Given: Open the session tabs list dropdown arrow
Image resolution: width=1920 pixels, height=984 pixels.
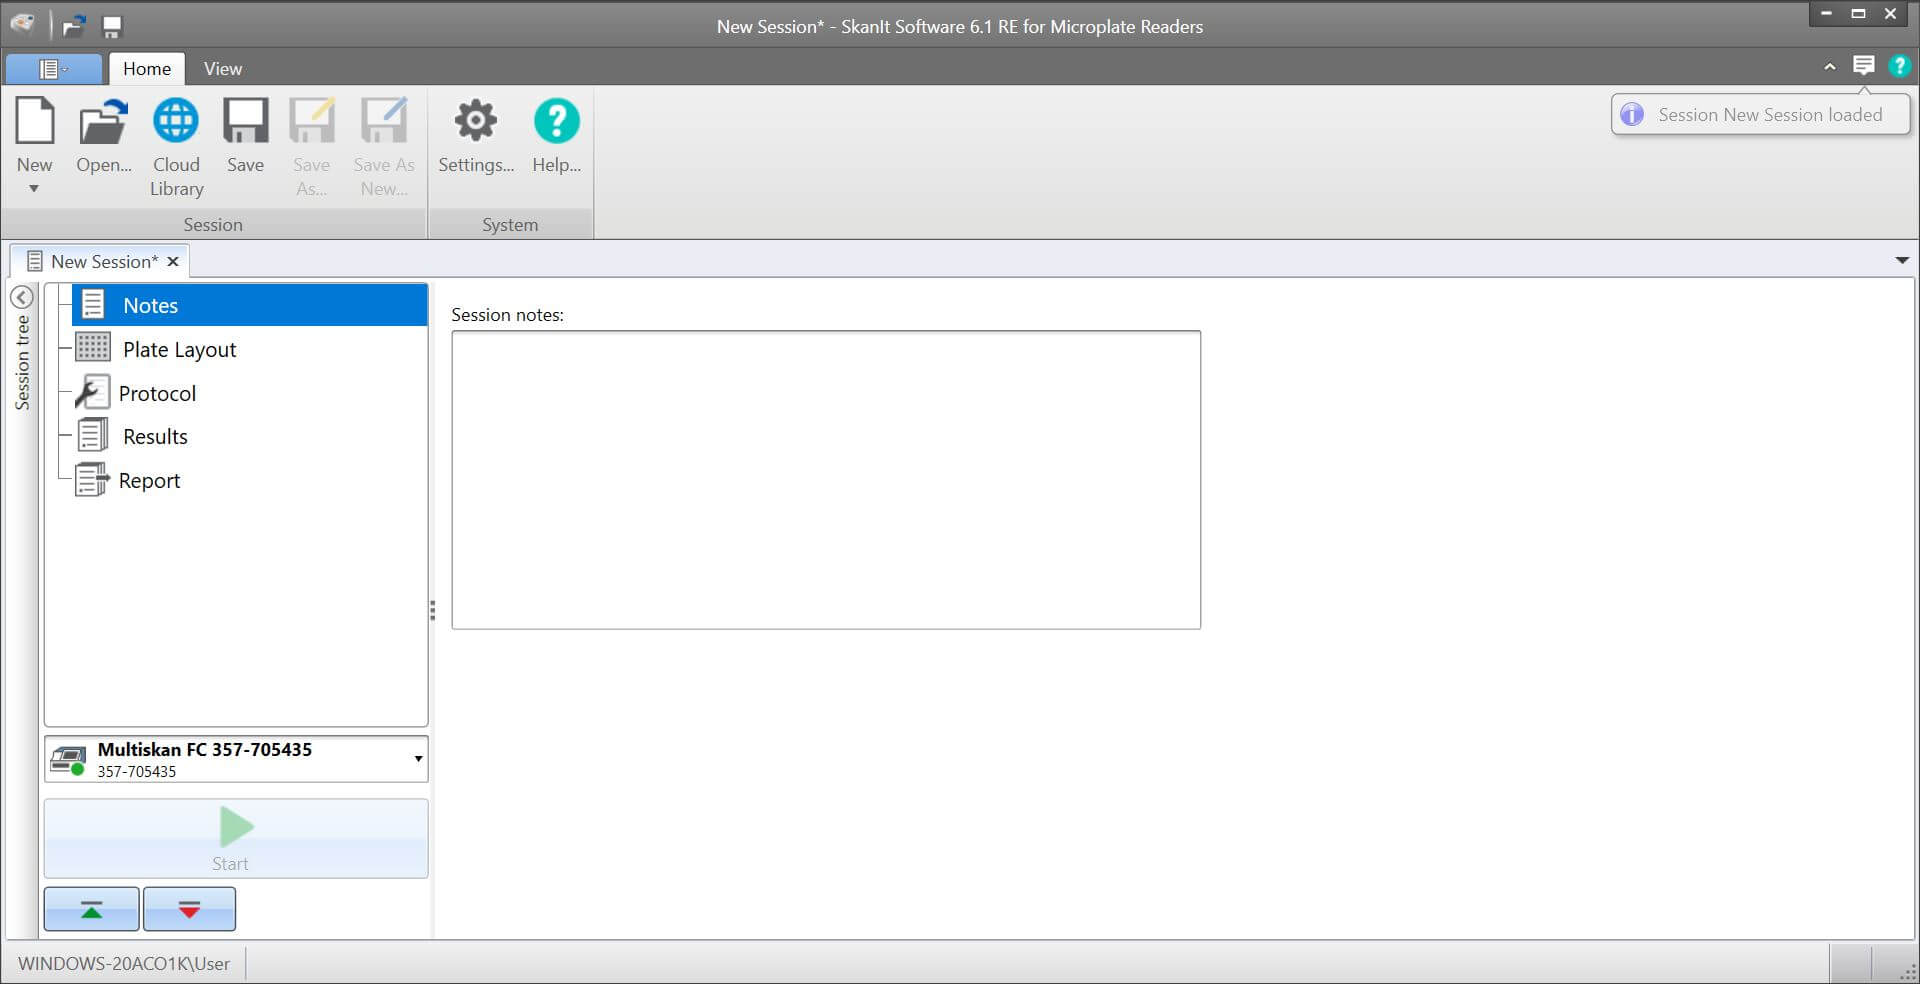Looking at the screenshot, I should coord(1901,261).
